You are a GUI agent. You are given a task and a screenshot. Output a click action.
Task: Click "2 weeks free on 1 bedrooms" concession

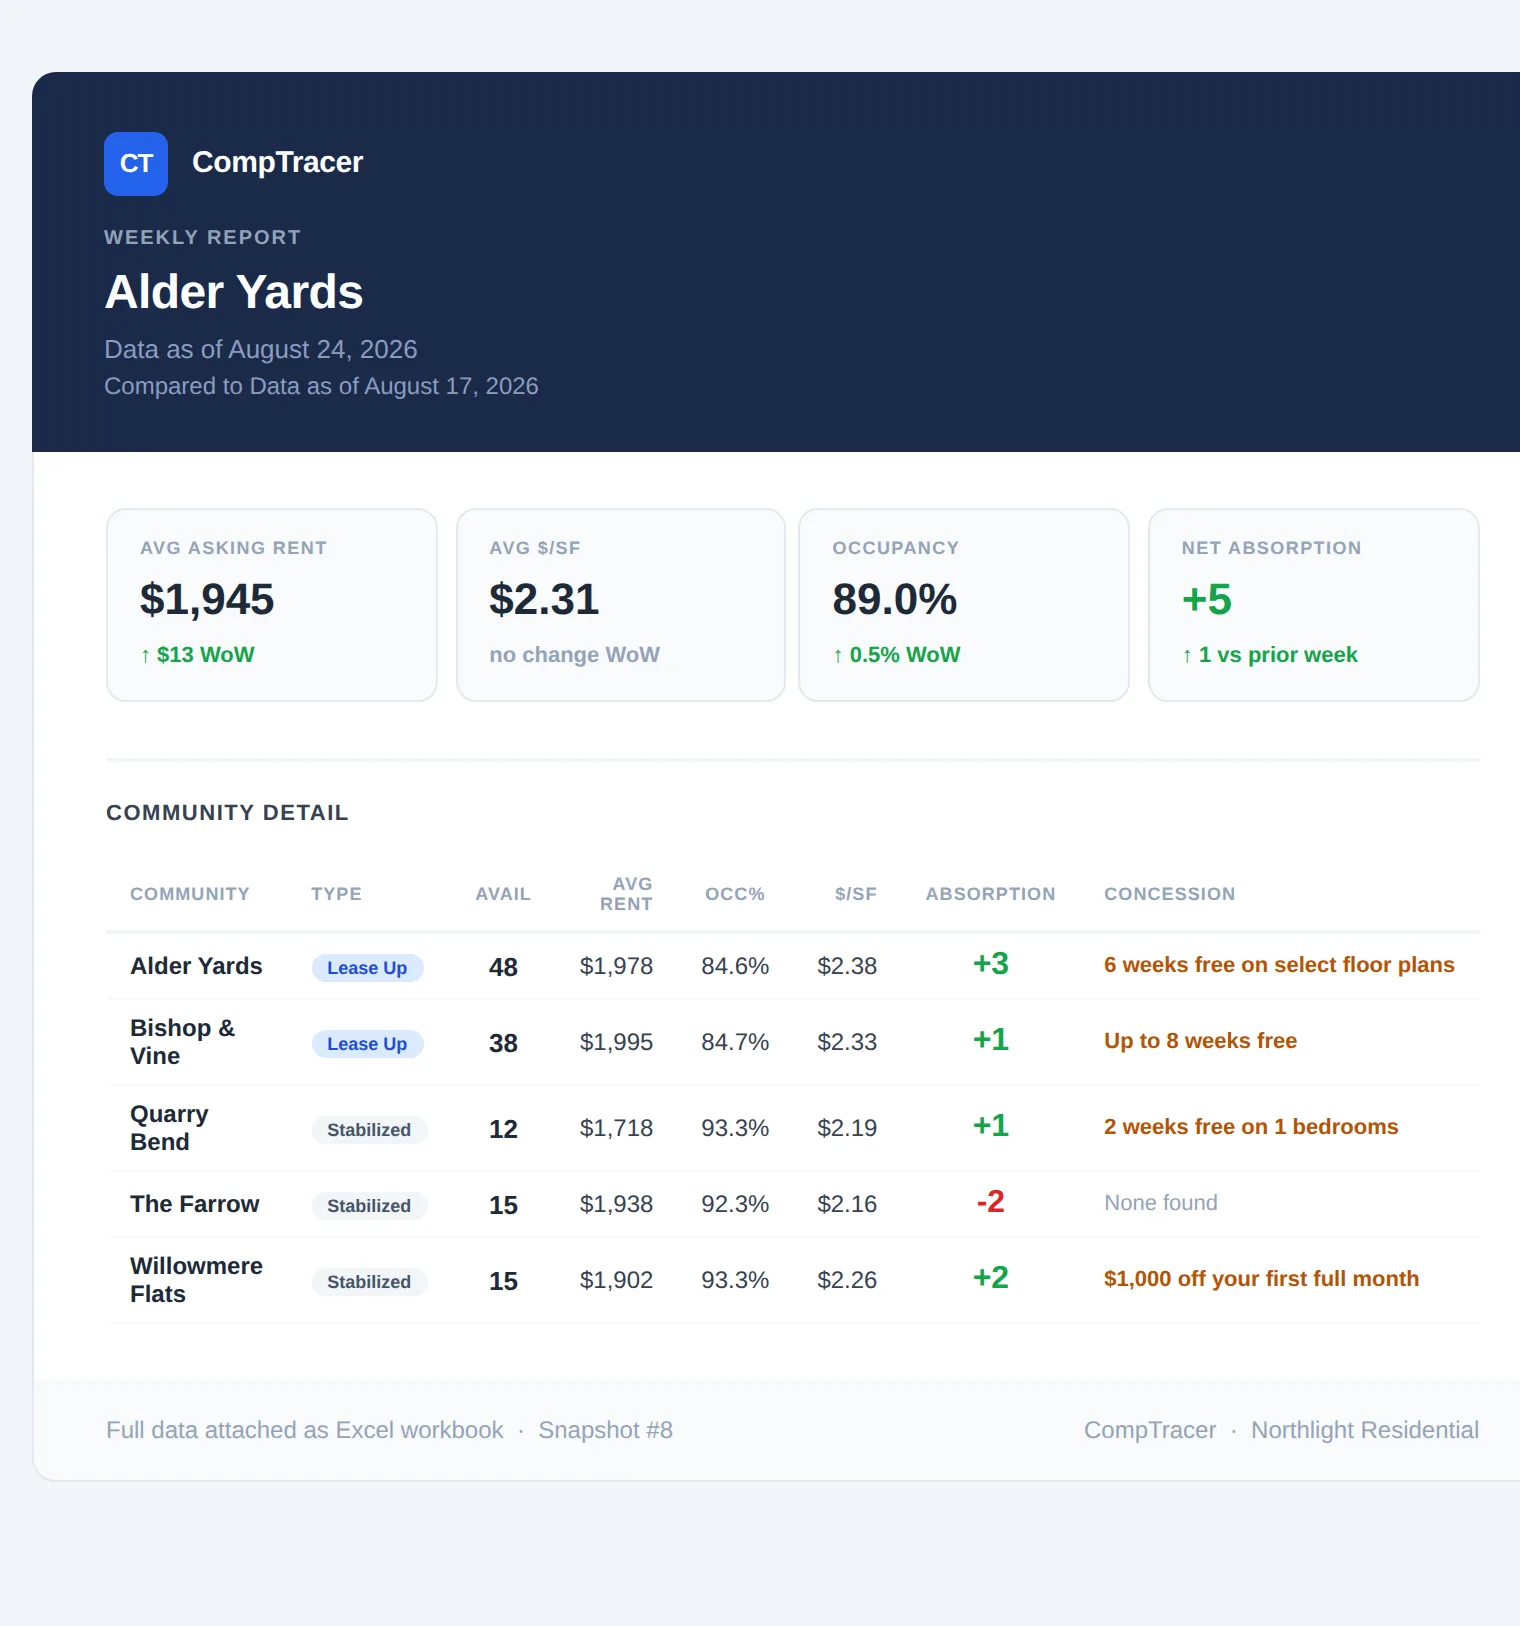tap(1251, 1127)
